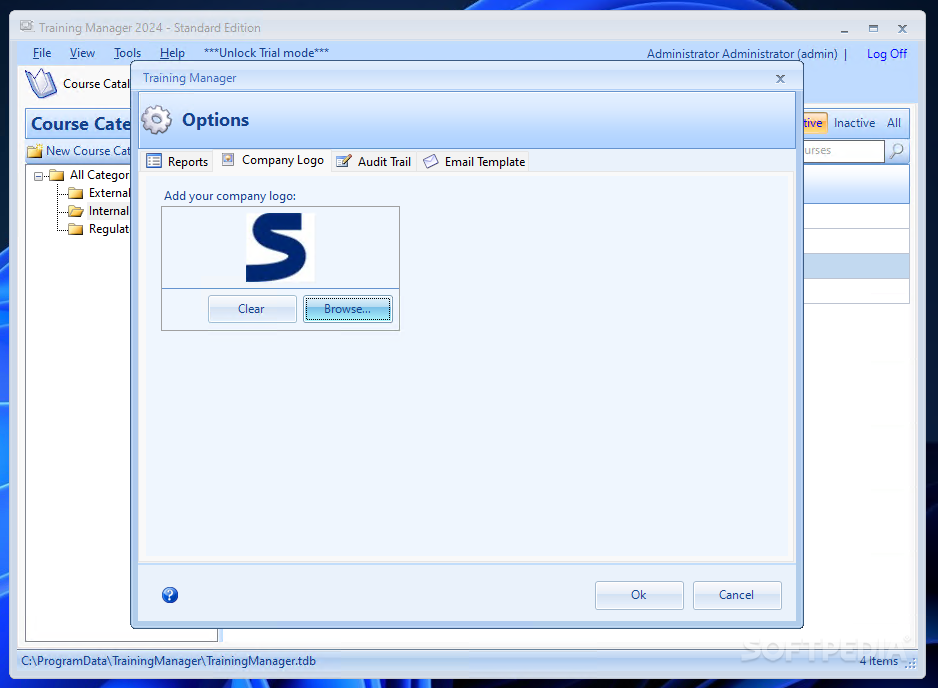Open the Reports tab
The height and width of the screenshot is (688, 938).
tap(177, 162)
